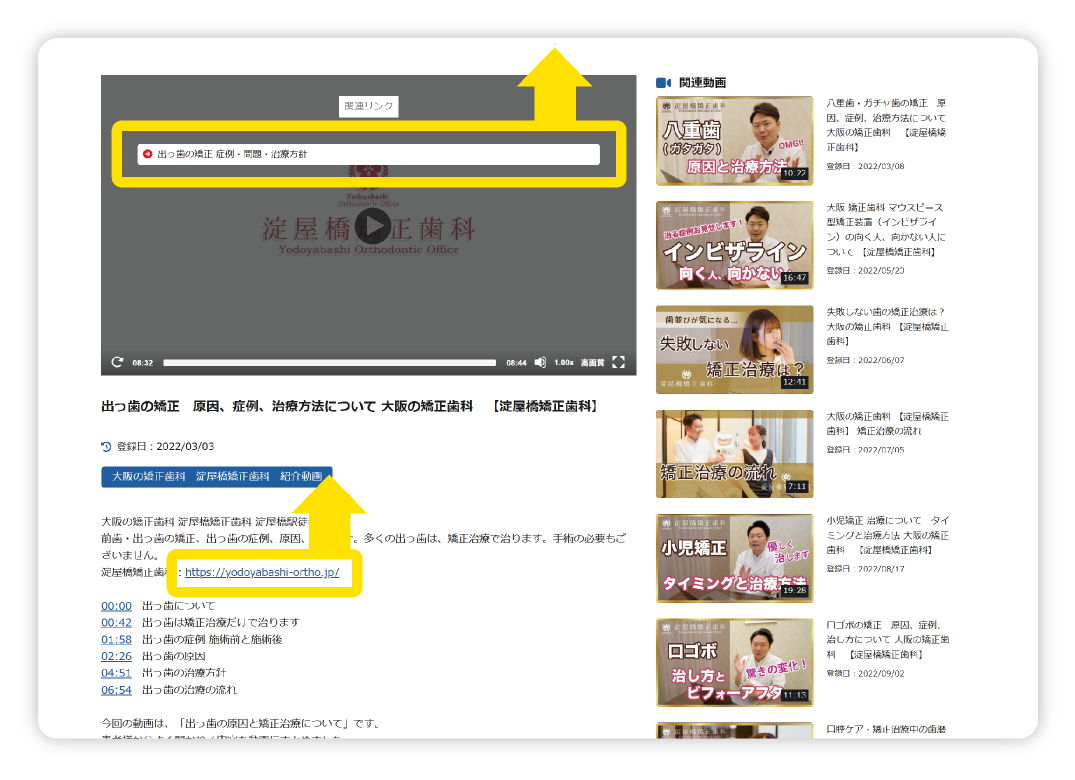The image size is (1075, 780).
Task: Click the 大阪の矯正歯科 淀屋橋矯正歯科 紹介動画 tag
Action: [216, 477]
